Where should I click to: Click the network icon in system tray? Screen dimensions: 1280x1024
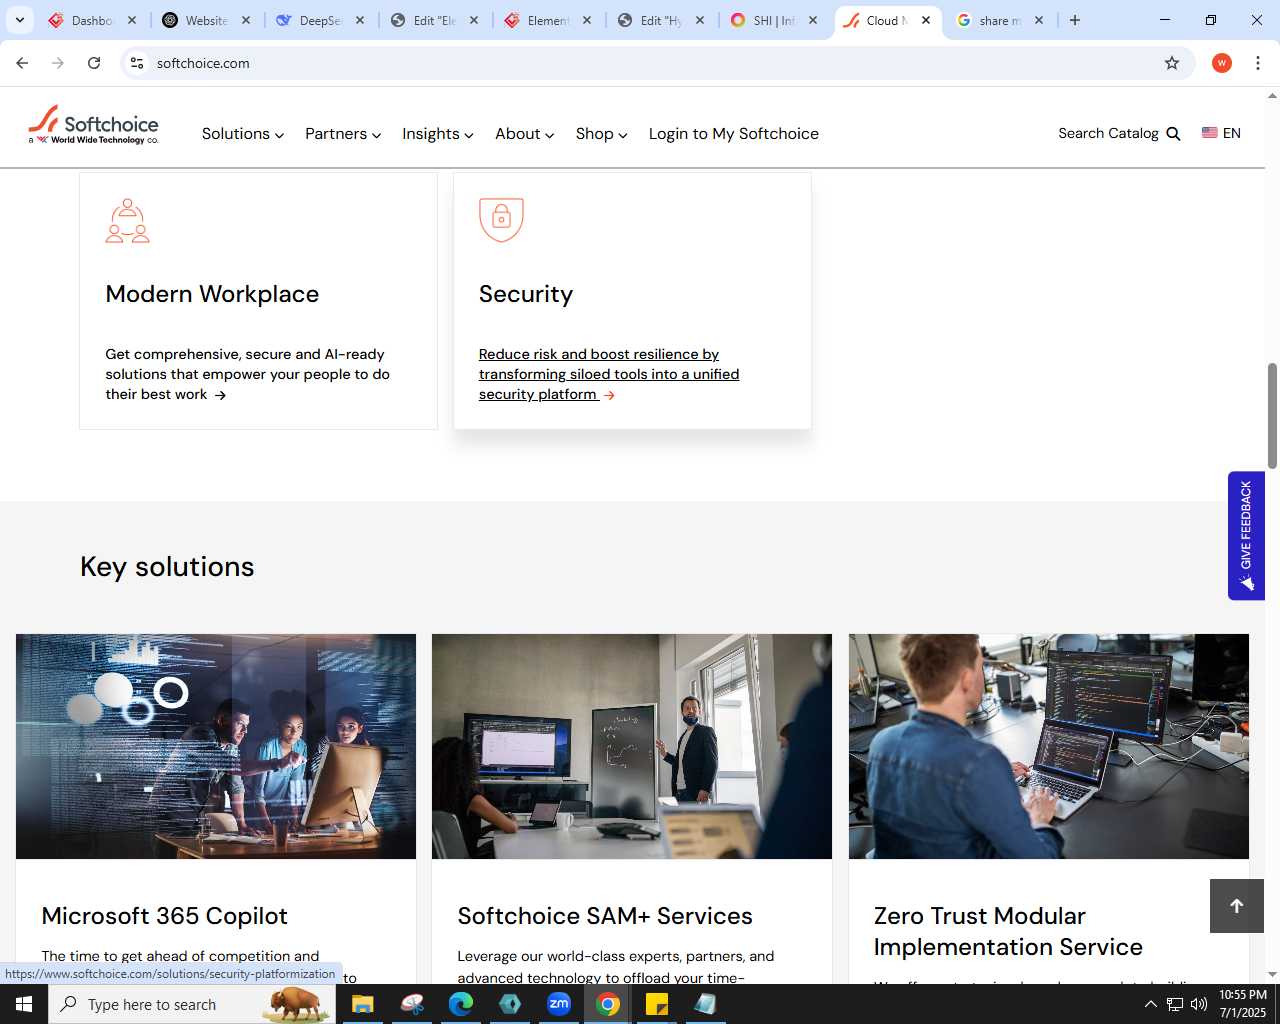point(1175,1004)
